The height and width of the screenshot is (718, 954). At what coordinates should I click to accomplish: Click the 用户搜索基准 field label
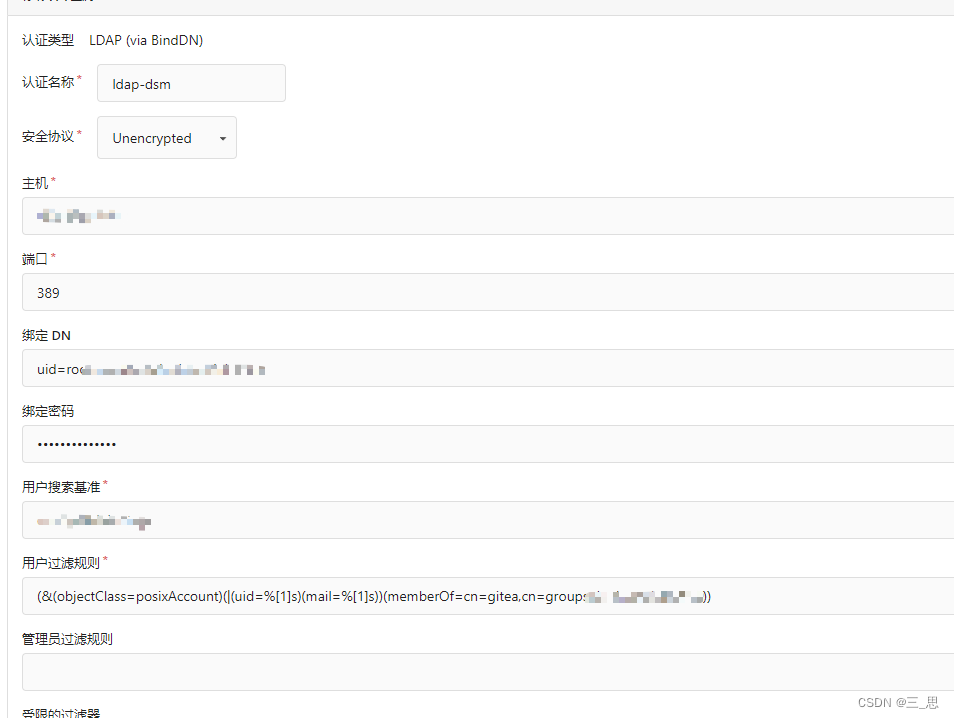pyautogui.click(x=61, y=487)
